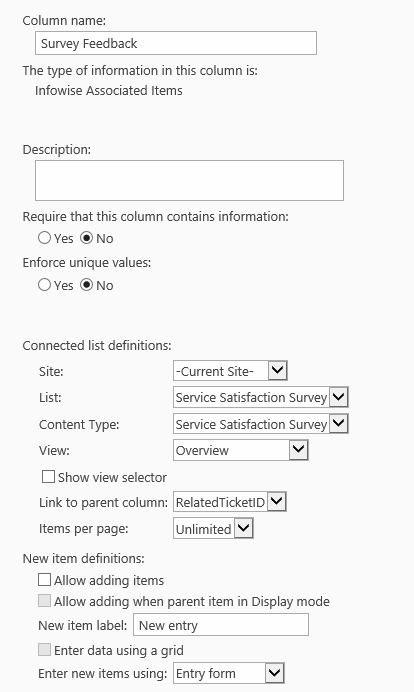414x692 pixels.
Task: Open the Content Type dropdown
Action: 260,424
